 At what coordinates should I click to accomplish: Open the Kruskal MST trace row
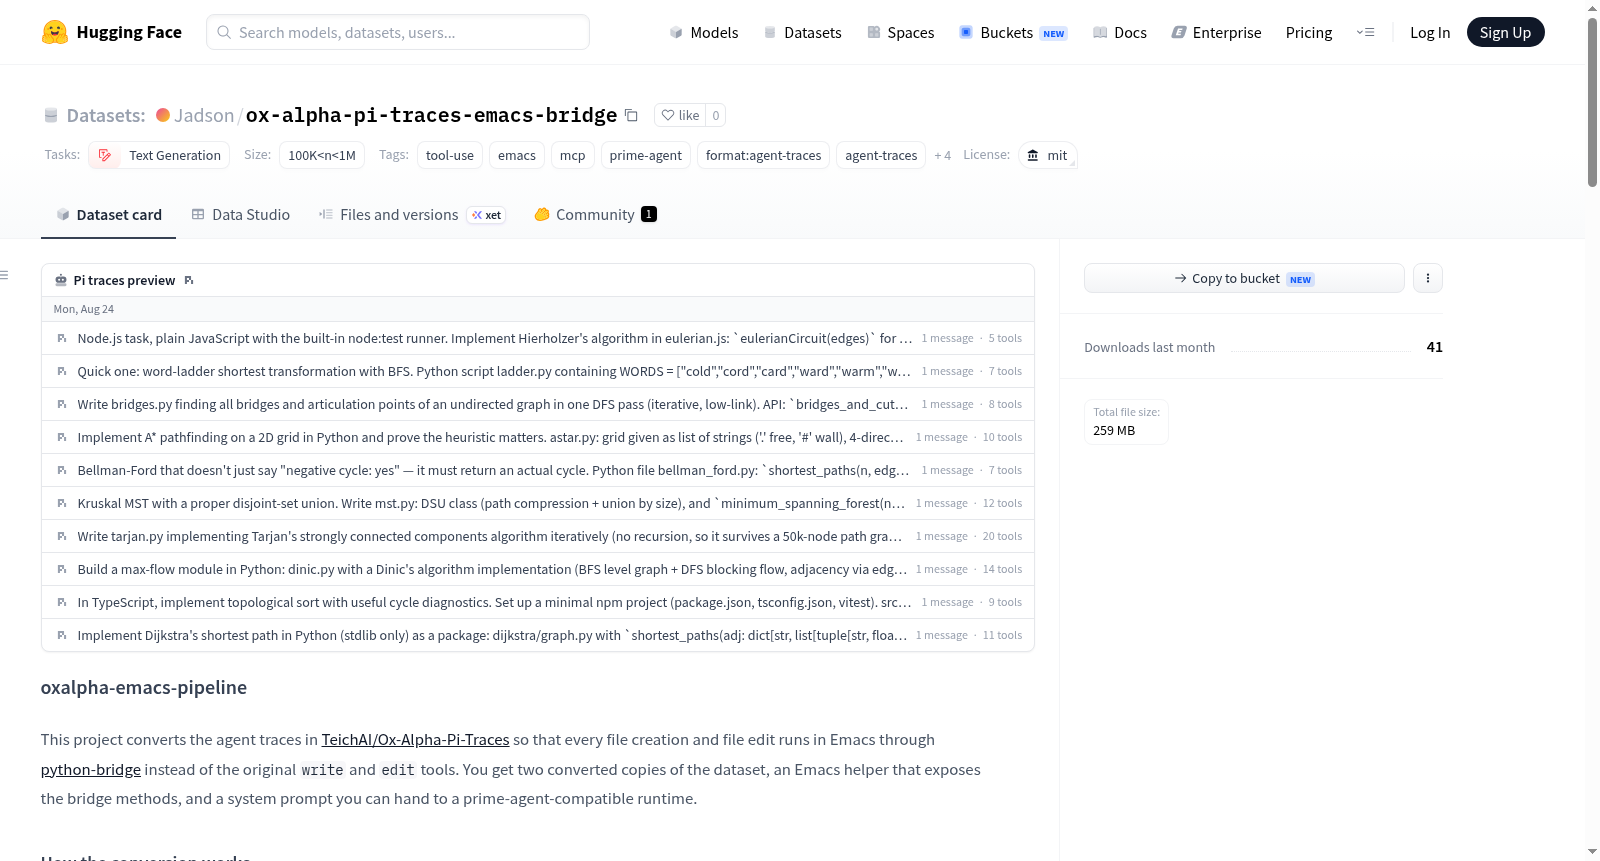coord(538,503)
